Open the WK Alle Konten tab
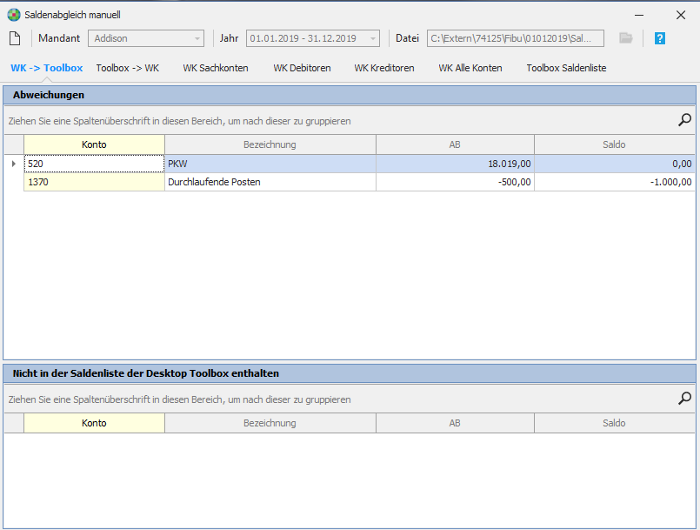This screenshot has height=530, width=700. coord(470,68)
